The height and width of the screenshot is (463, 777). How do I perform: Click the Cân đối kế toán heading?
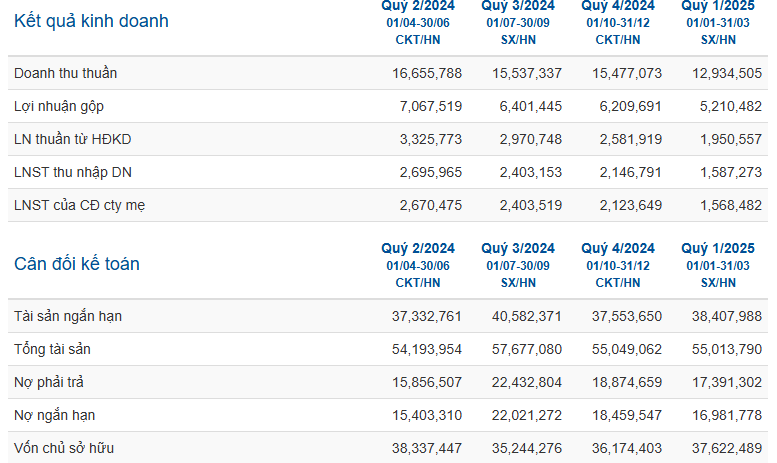[77, 264]
